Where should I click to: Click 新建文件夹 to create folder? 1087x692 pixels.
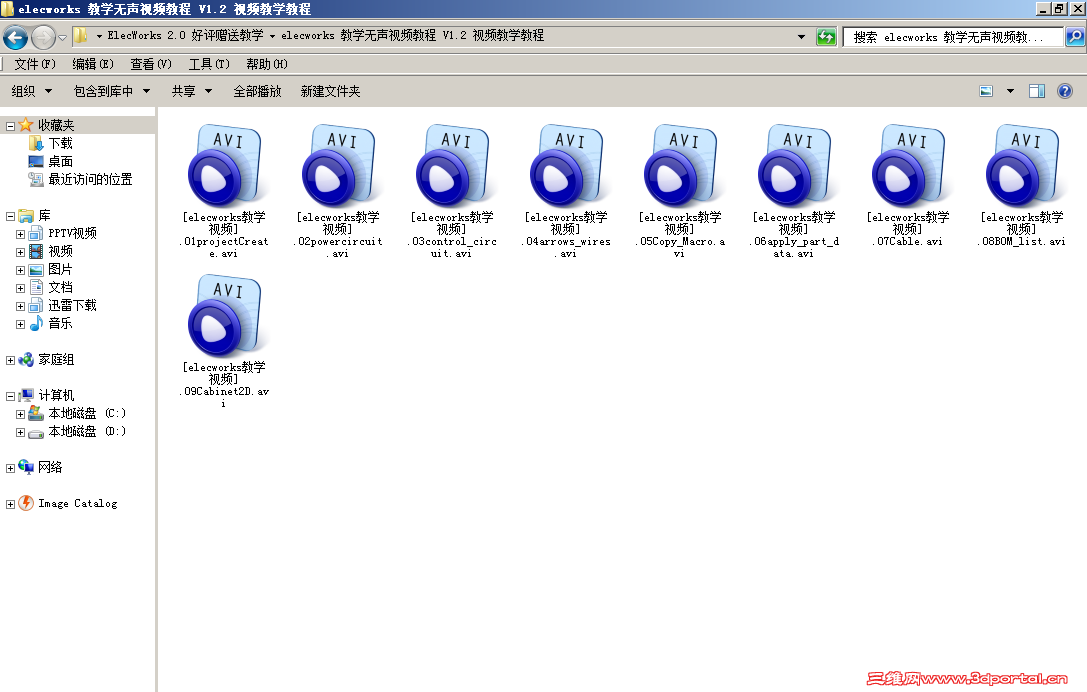click(331, 92)
